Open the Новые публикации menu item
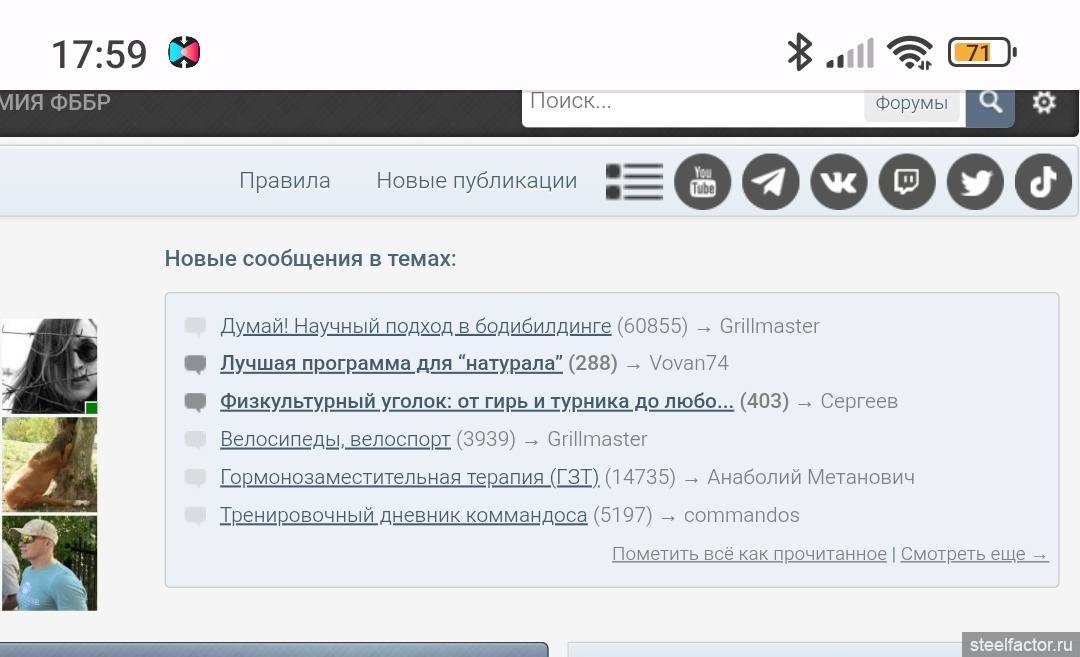 click(476, 181)
